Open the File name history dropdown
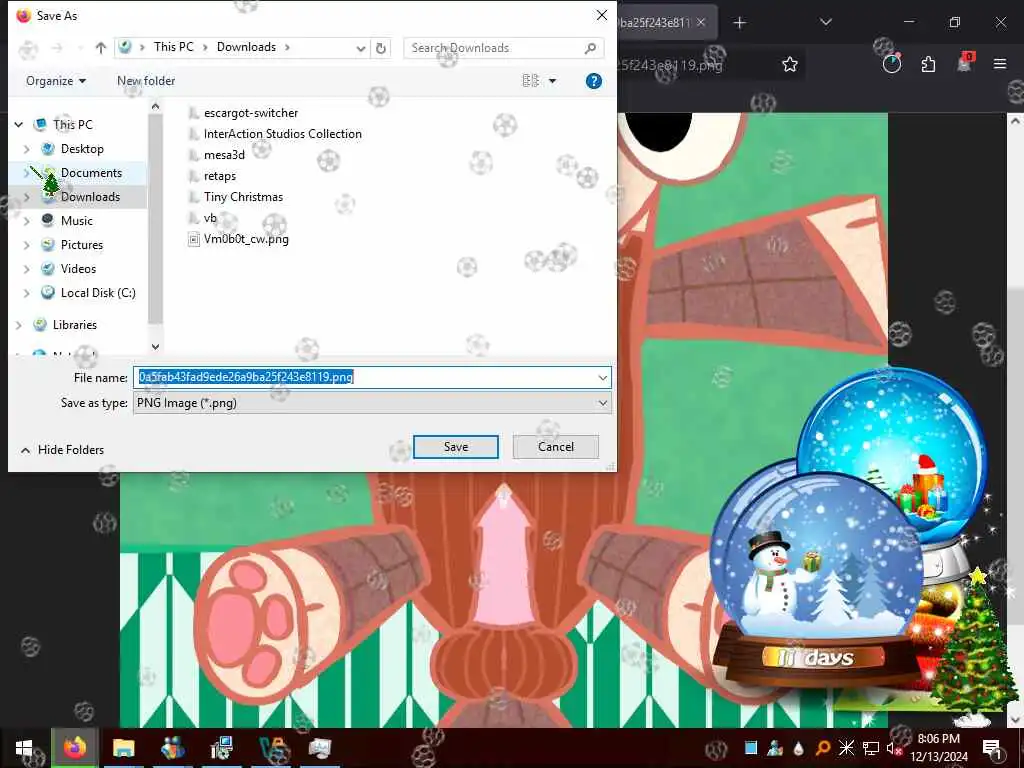 click(x=602, y=377)
